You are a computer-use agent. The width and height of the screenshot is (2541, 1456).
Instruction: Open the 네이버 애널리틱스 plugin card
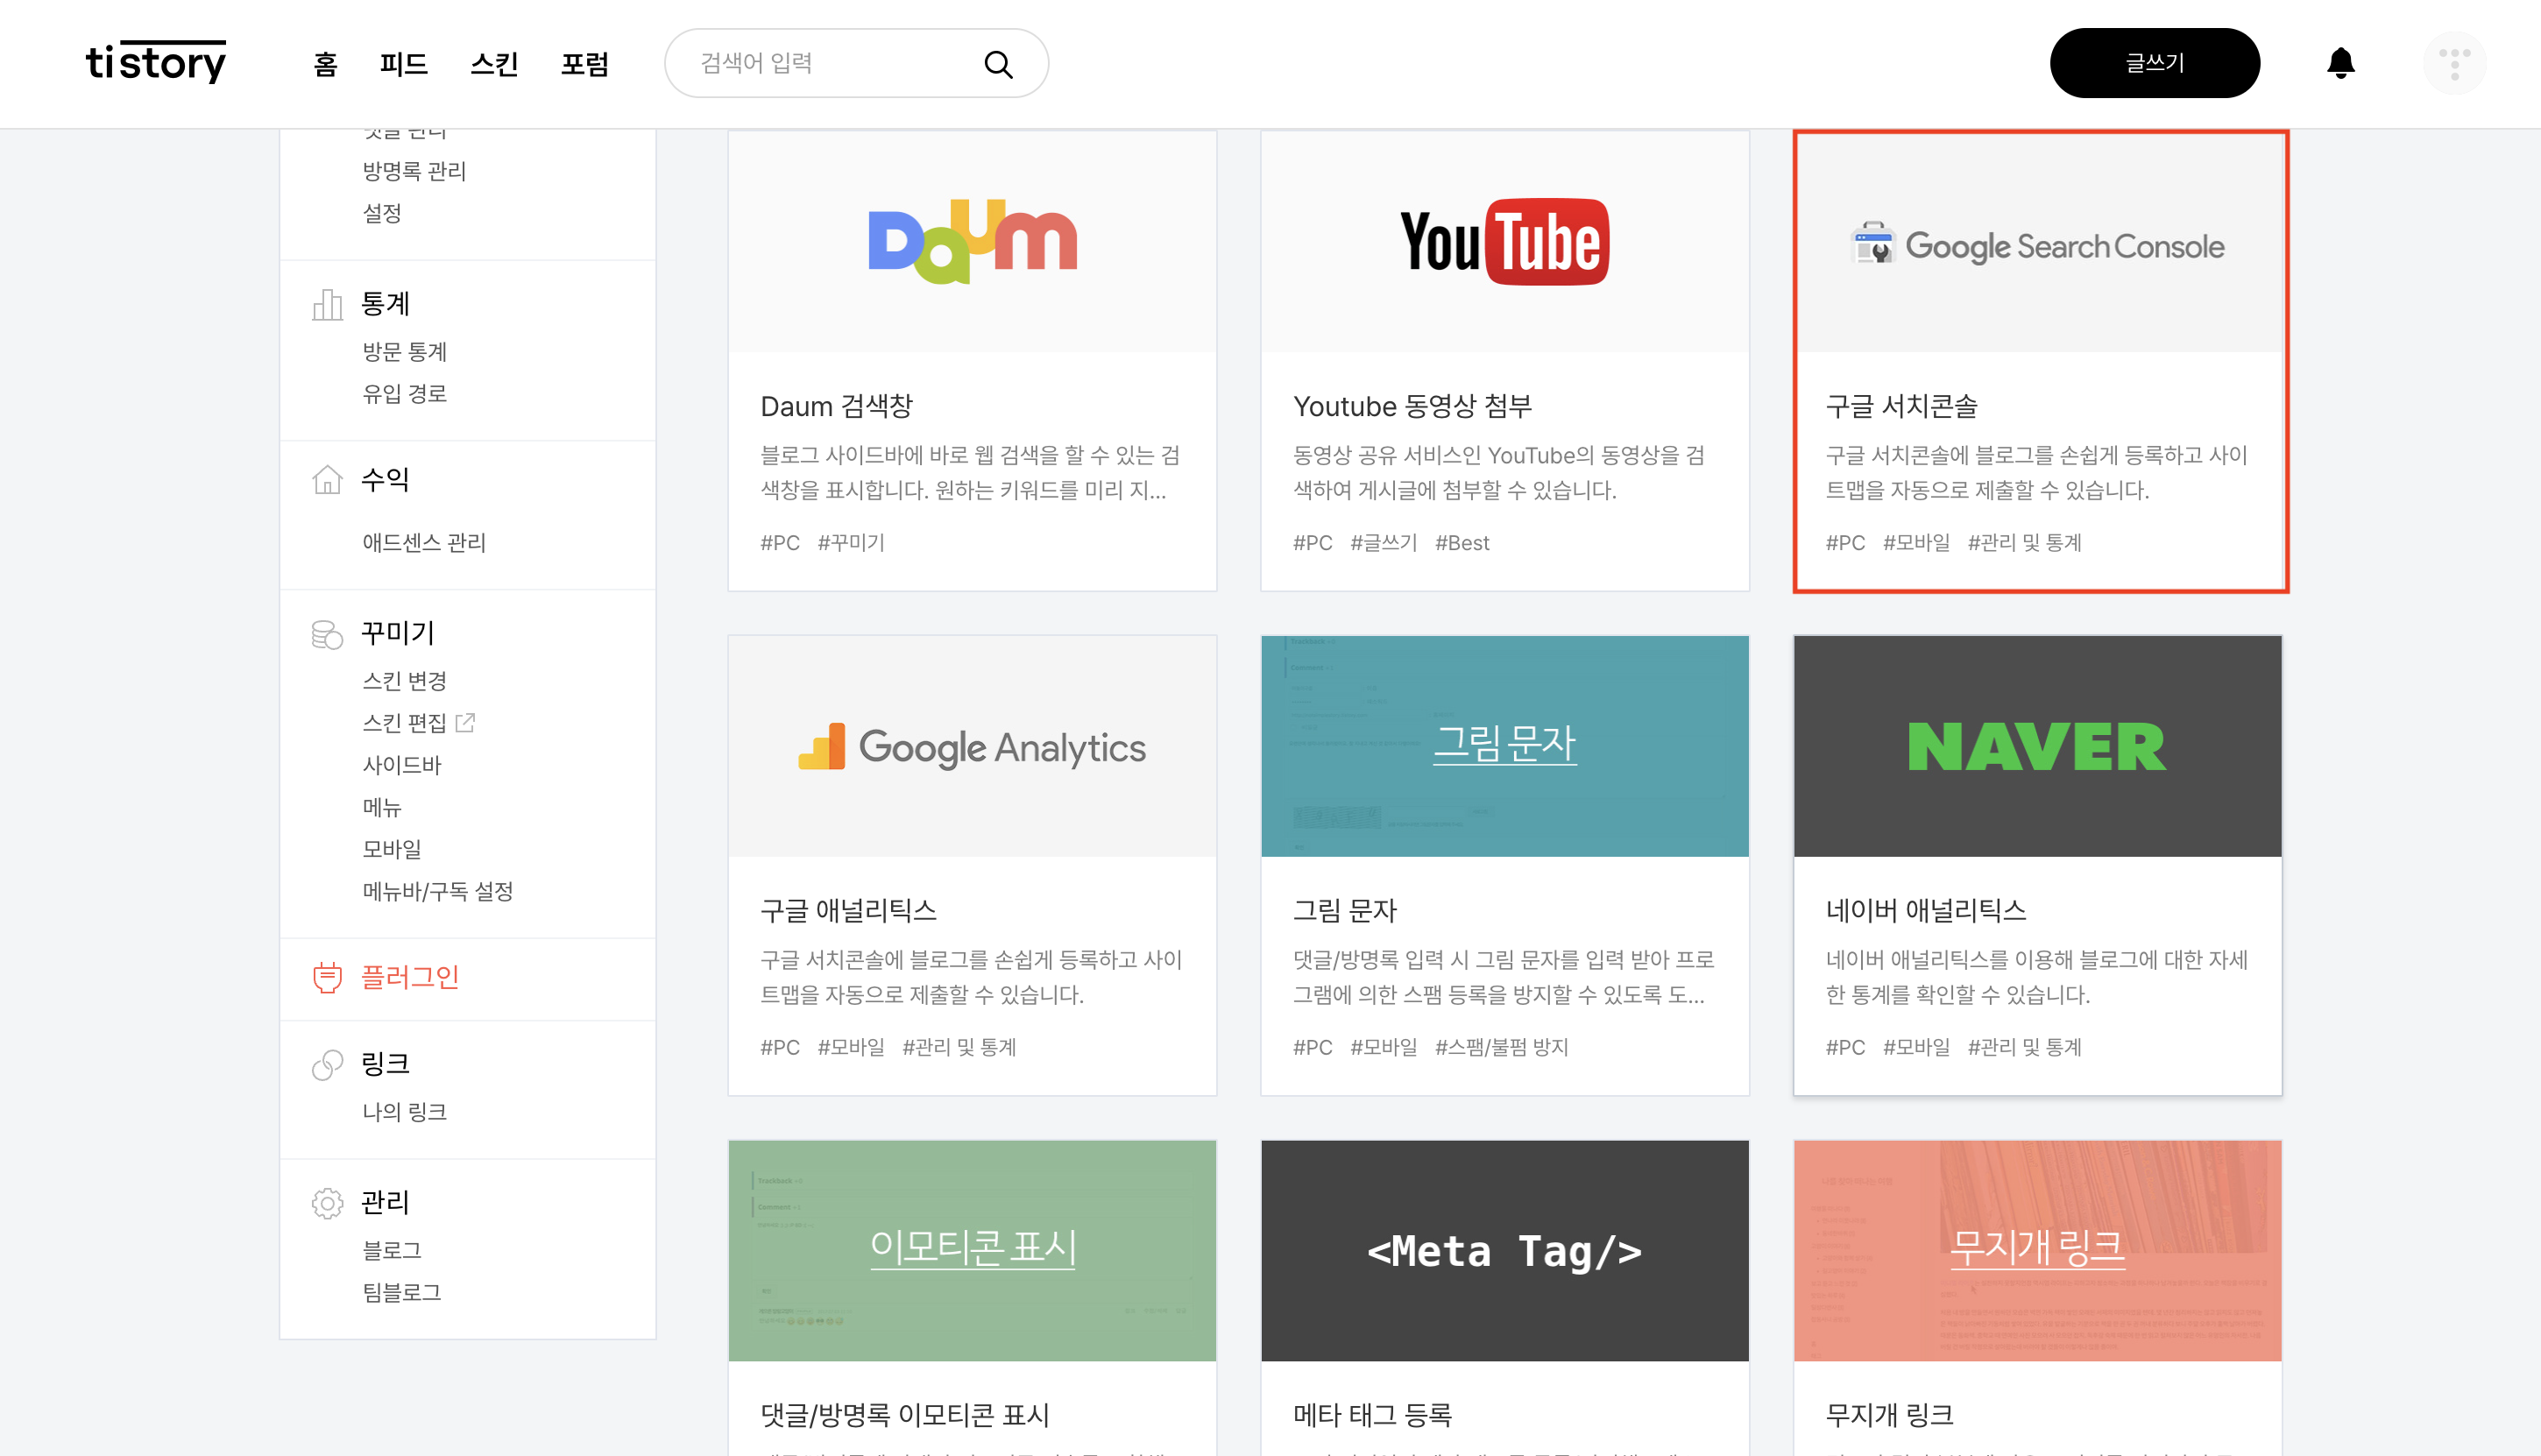pos(2036,865)
